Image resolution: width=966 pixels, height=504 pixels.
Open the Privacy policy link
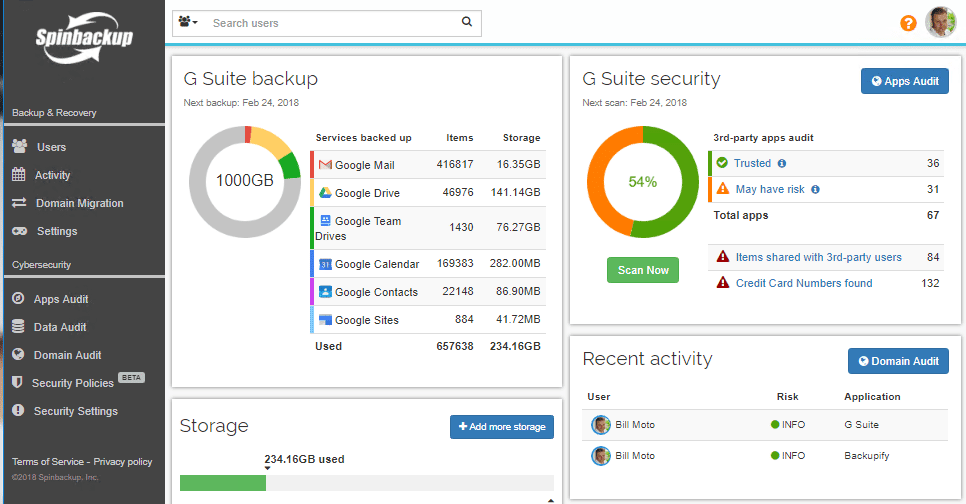point(123,461)
